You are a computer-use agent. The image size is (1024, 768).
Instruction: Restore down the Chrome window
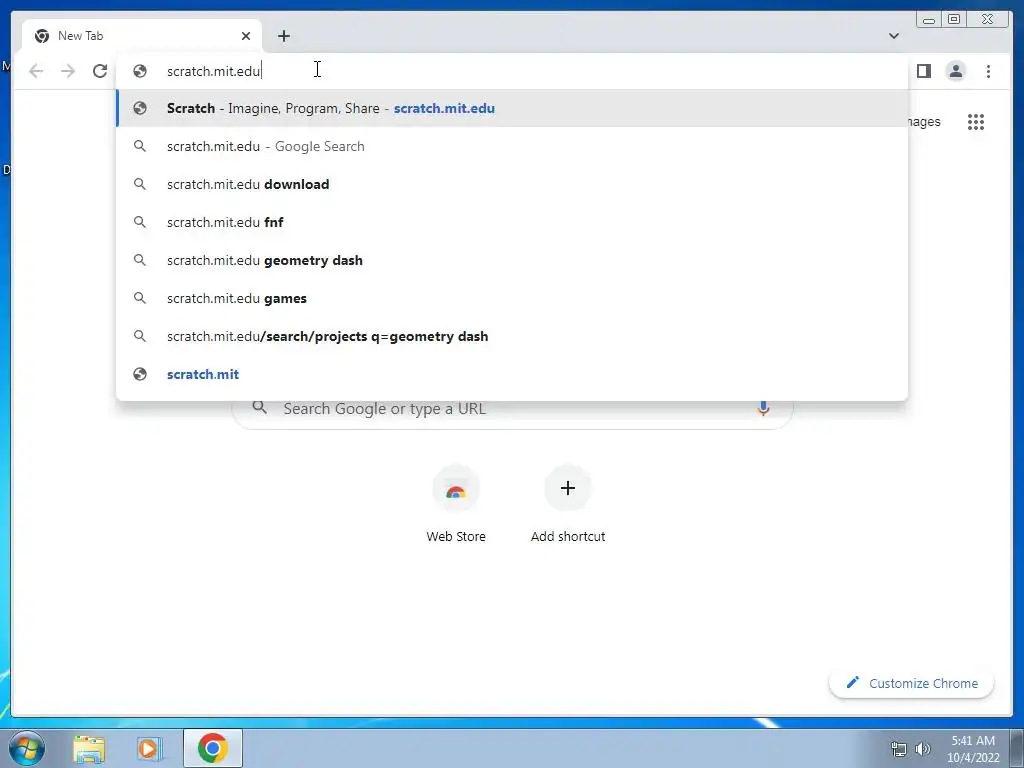(953, 20)
